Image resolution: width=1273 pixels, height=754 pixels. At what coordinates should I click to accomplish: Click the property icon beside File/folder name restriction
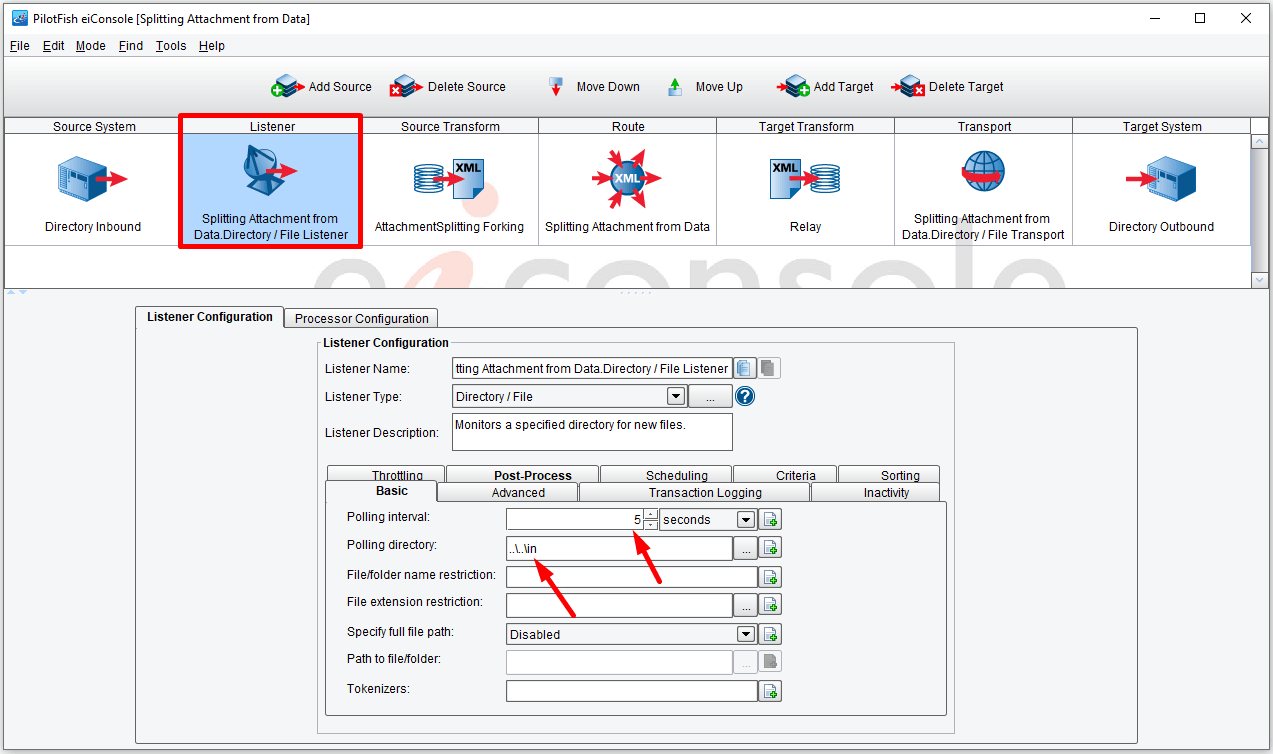(770, 577)
